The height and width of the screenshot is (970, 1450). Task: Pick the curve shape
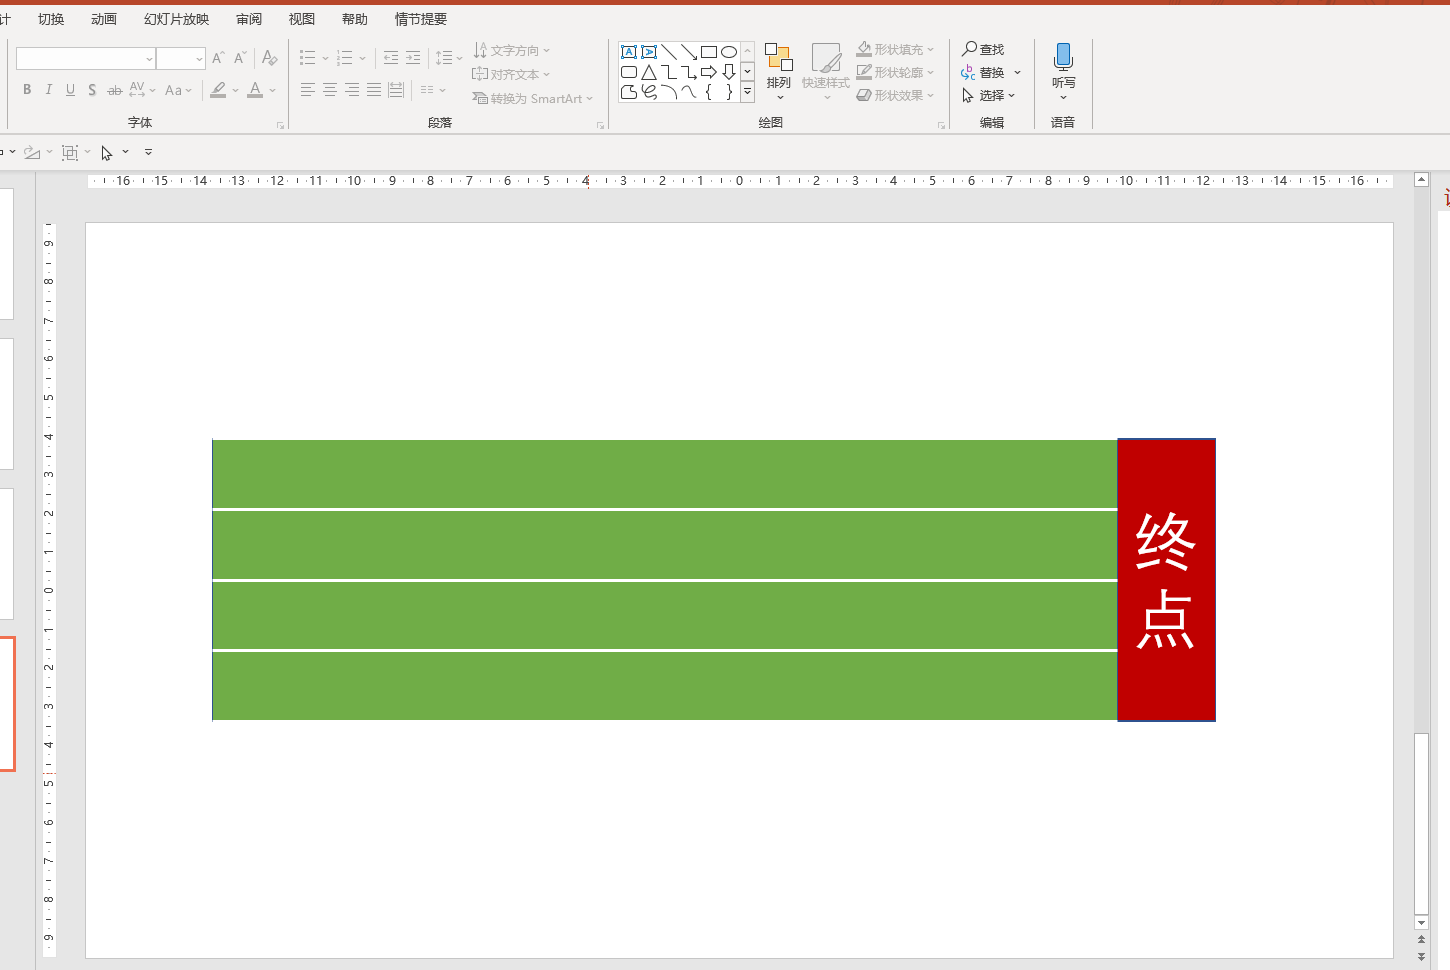coord(689,92)
